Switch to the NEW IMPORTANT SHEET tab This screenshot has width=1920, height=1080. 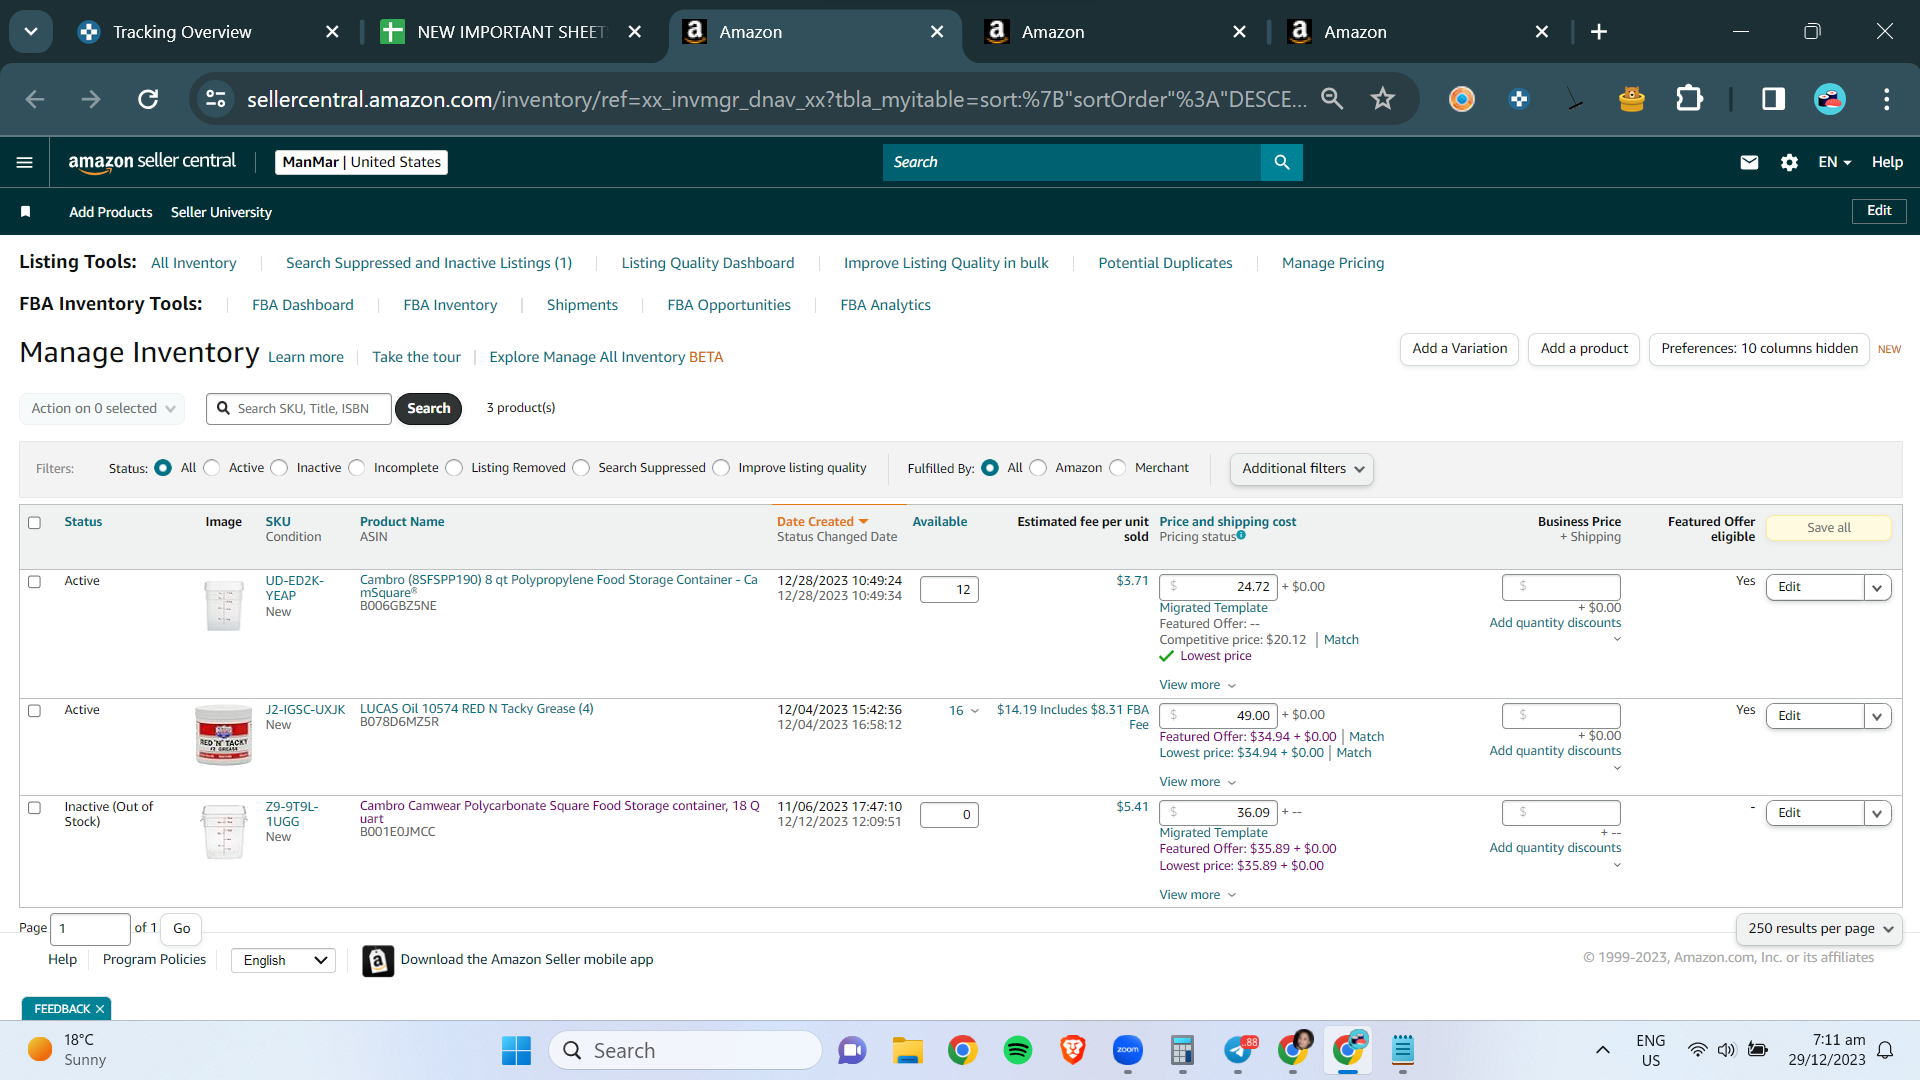tap(510, 32)
